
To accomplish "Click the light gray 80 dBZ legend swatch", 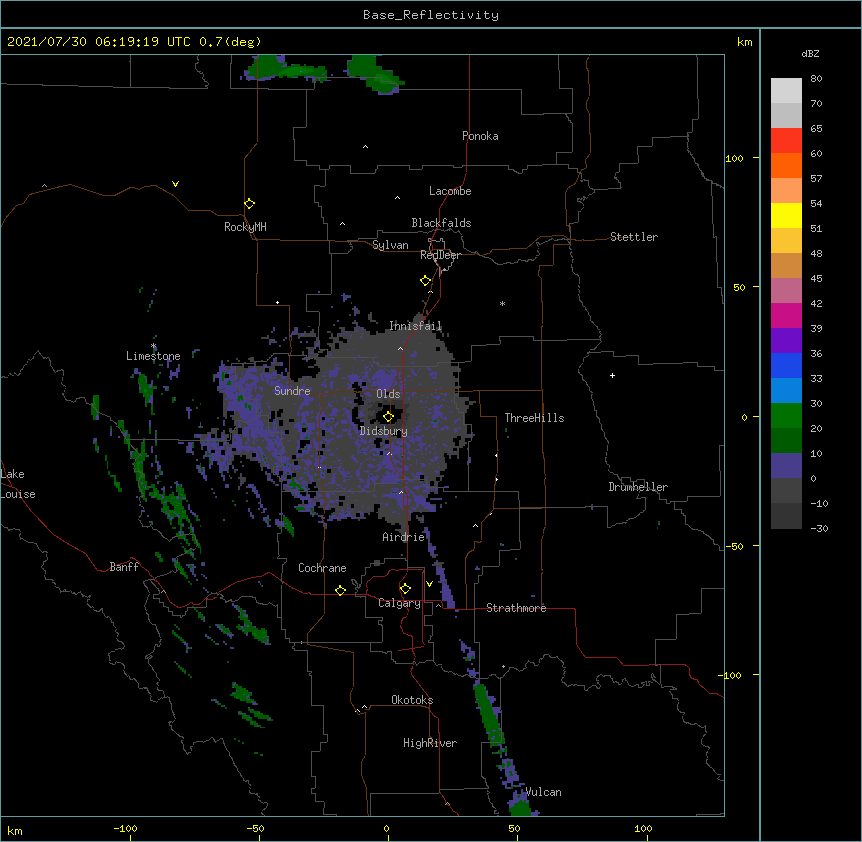I will coord(786,90).
